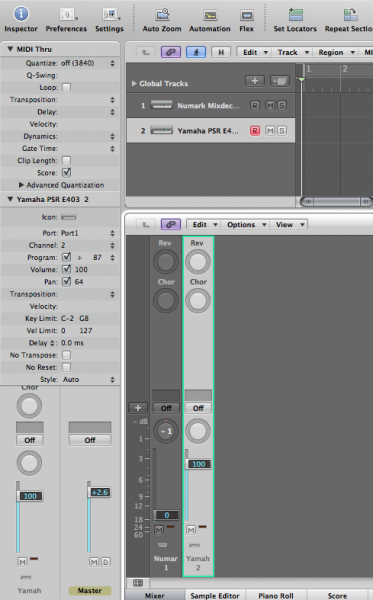Click the Yamaha channel volume fader

pos(198,464)
